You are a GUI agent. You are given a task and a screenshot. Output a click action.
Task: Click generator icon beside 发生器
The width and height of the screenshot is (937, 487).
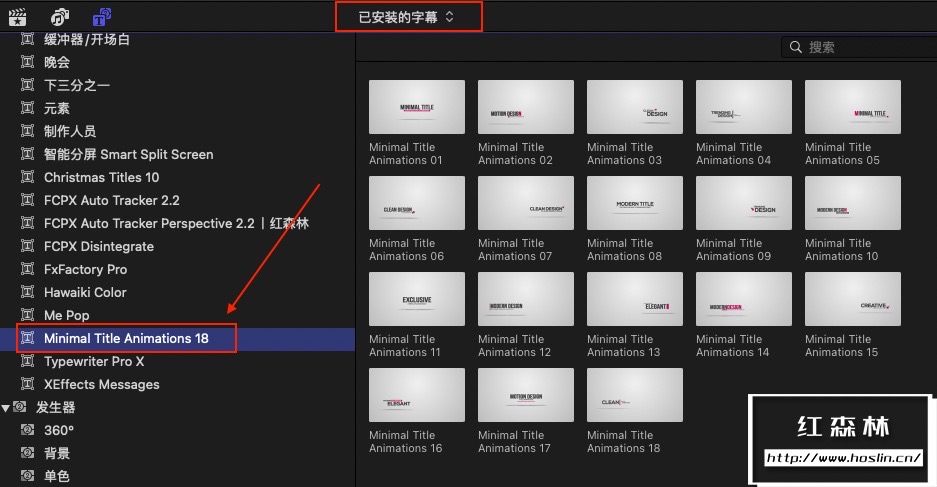(20, 407)
